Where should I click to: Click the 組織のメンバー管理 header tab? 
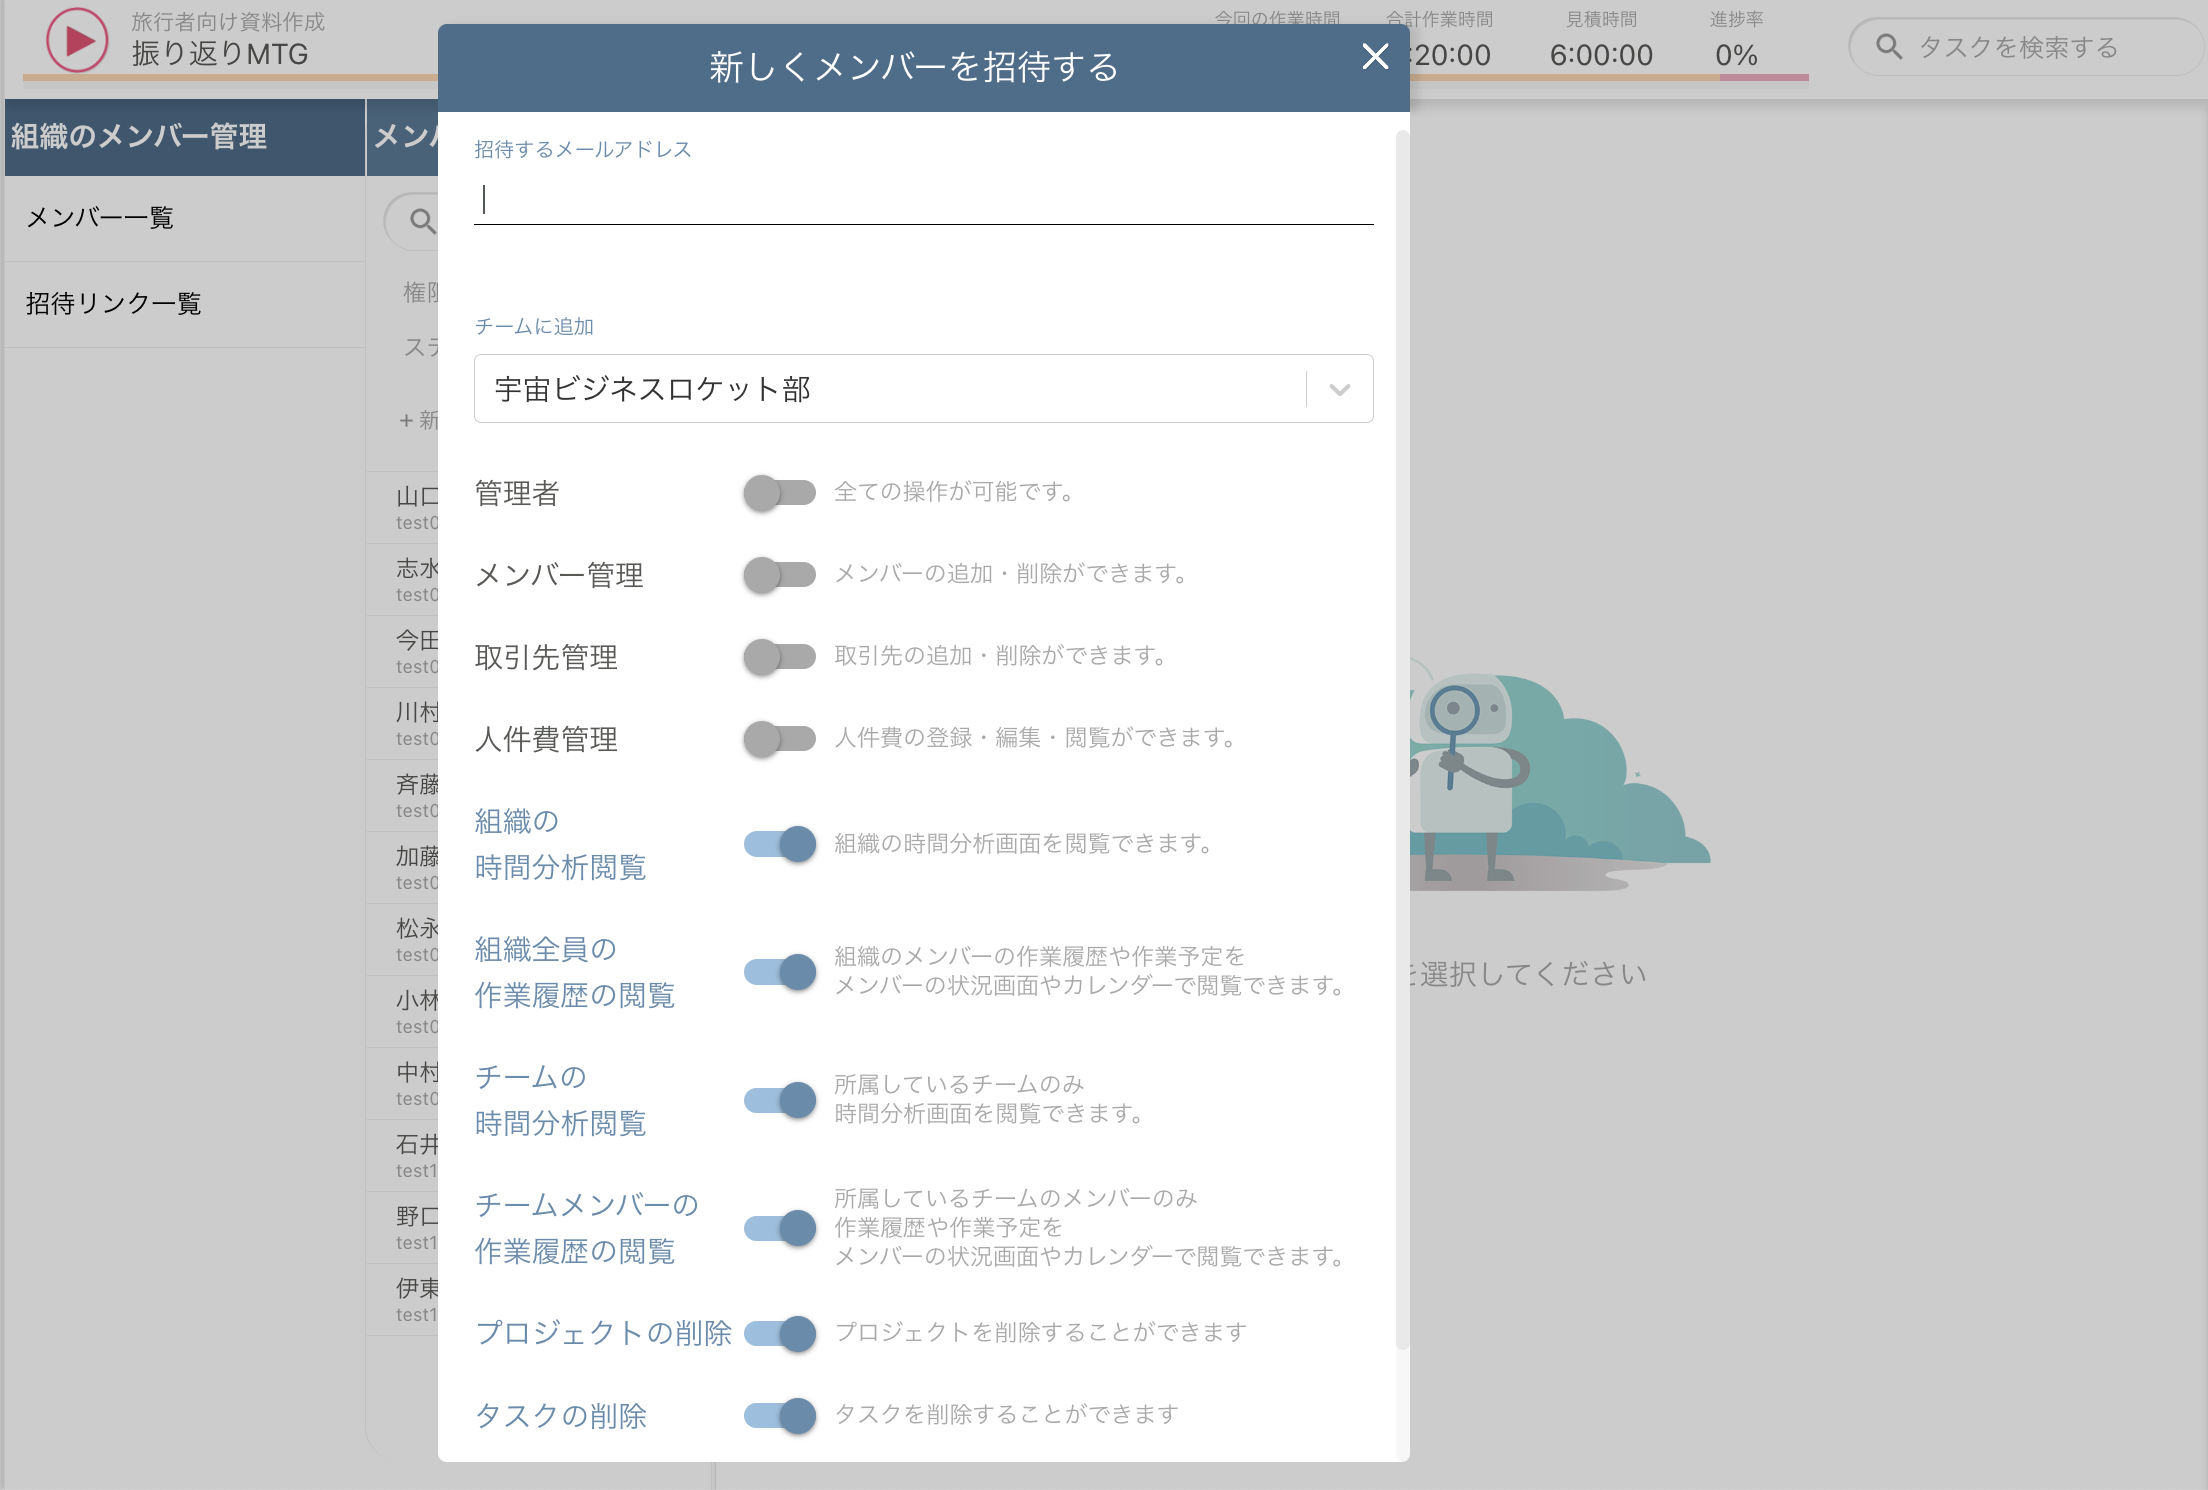[x=139, y=137]
